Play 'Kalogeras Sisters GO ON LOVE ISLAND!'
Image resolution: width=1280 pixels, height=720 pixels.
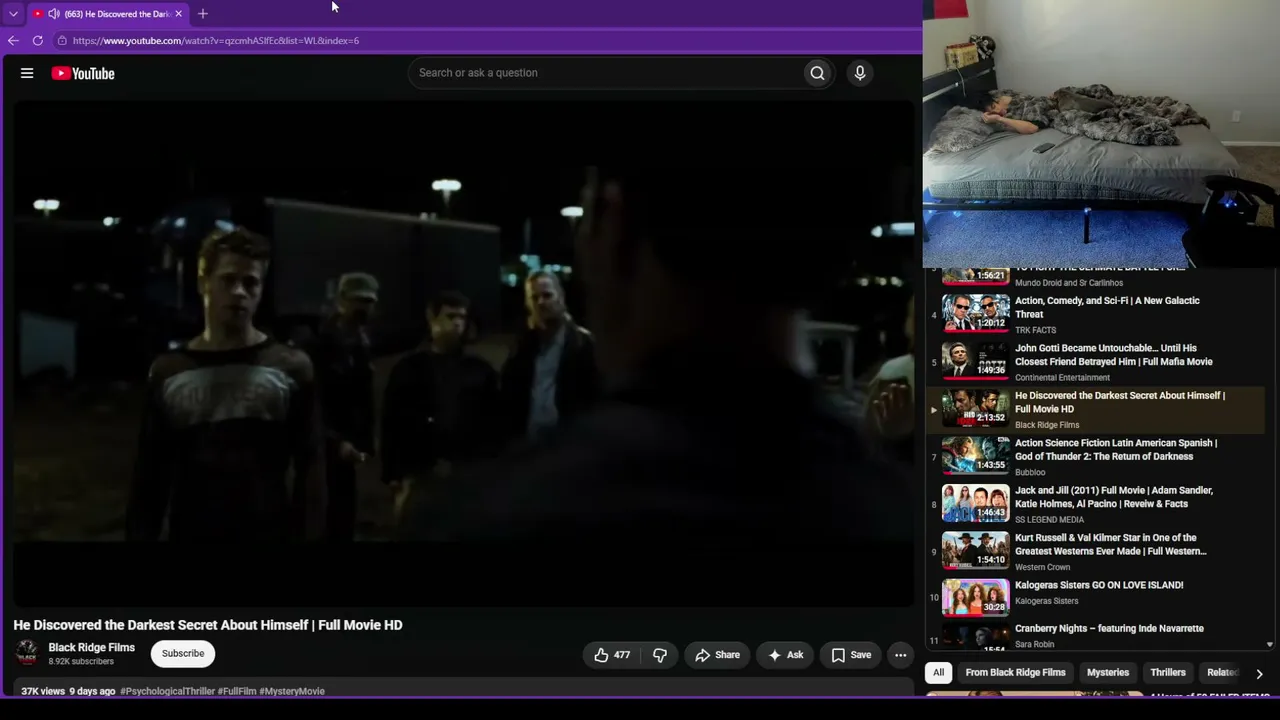(x=1099, y=585)
